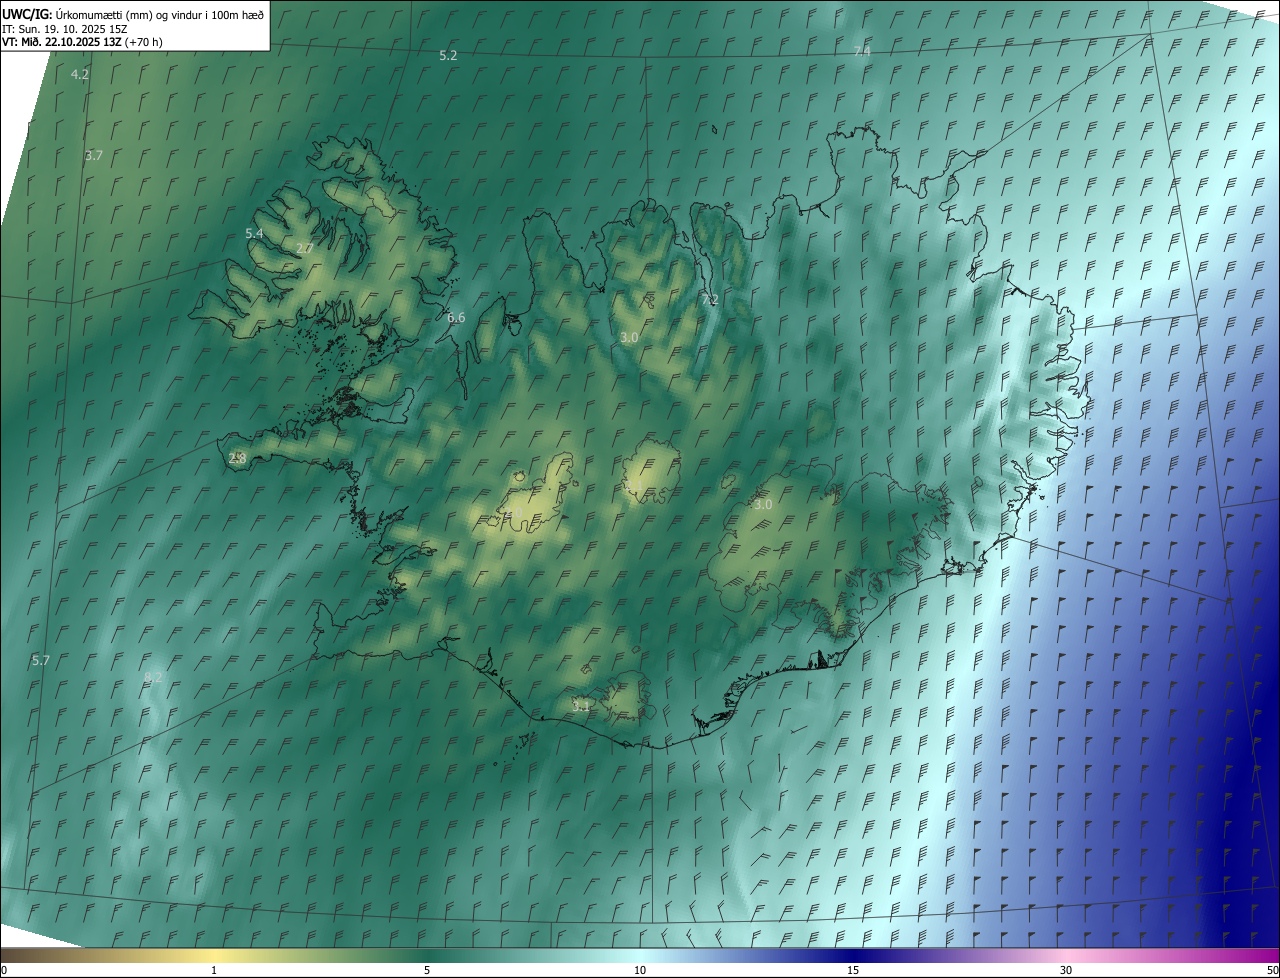Click the 5.7 value label
This screenshot has height=978, width=1280.
pyautogui.click(x=41, y=660)
